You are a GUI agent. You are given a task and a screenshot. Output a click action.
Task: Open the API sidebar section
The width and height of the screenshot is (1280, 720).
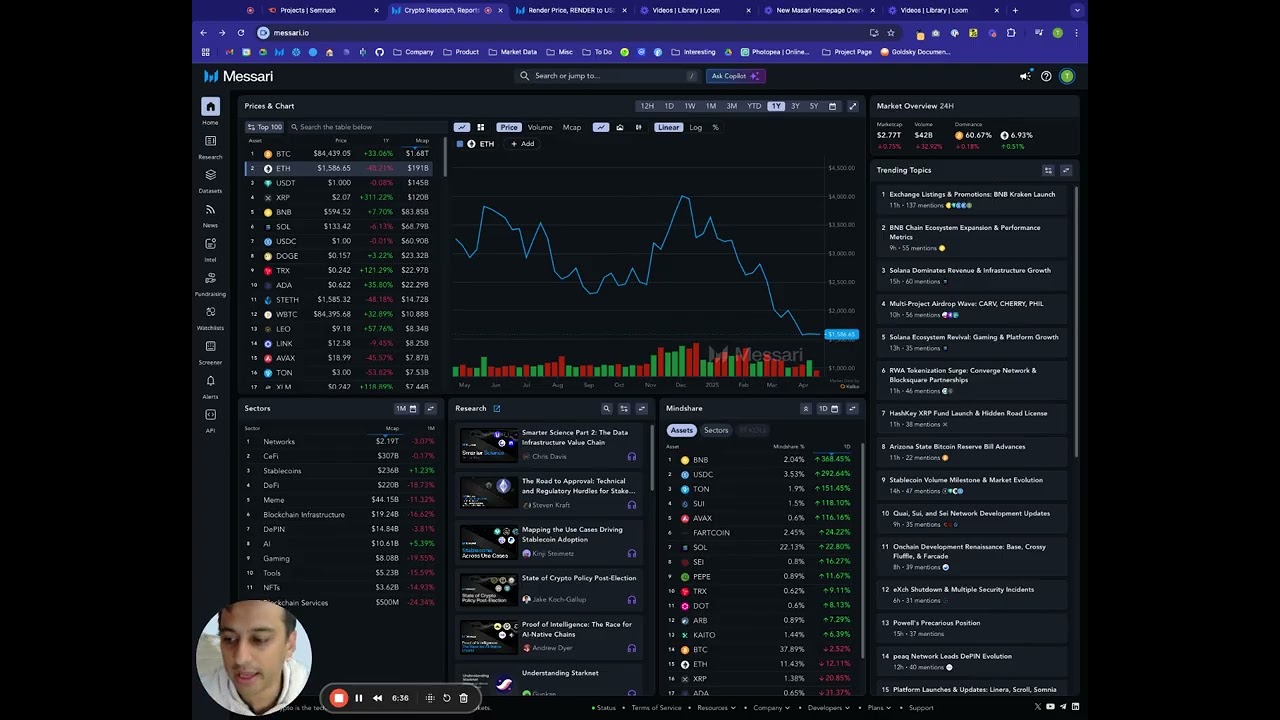coord(210,420)
